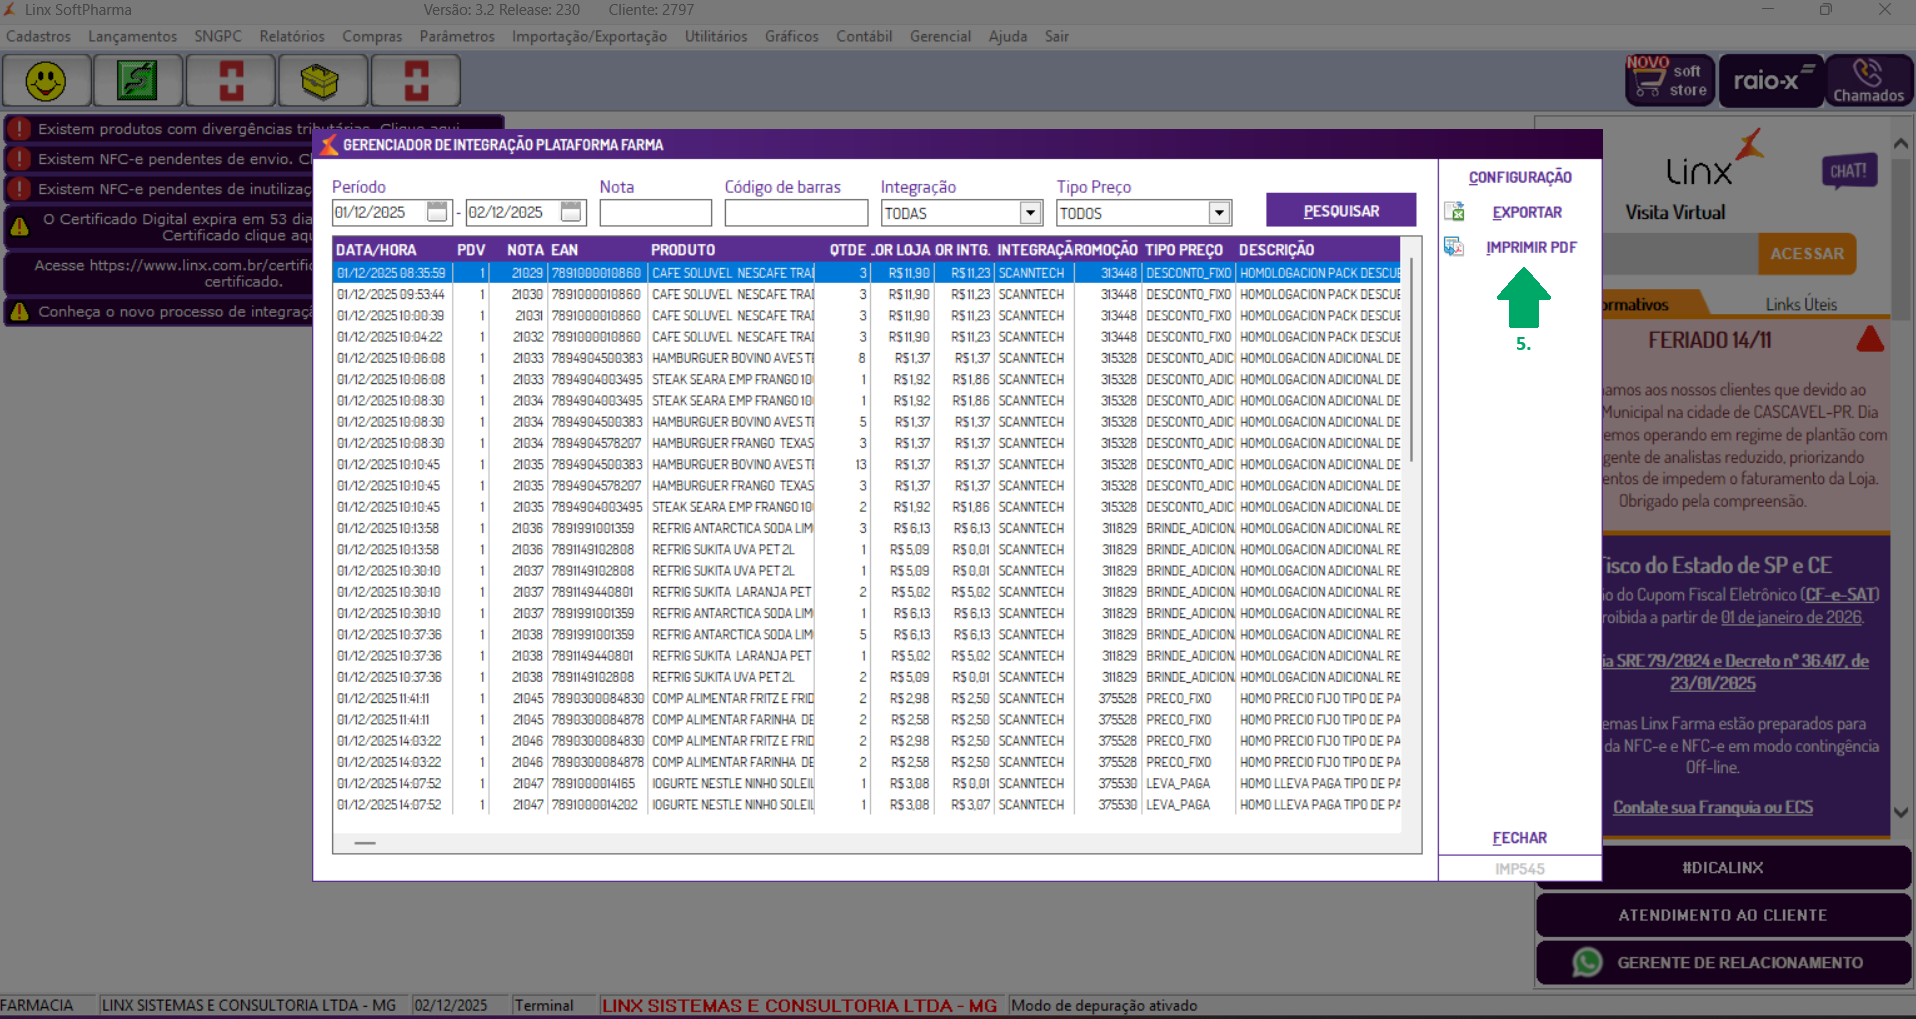Close the dialog with FECHAR
This screenshot has width=1916, height=1019.
pyautogui.click(x=1520, y=838)
